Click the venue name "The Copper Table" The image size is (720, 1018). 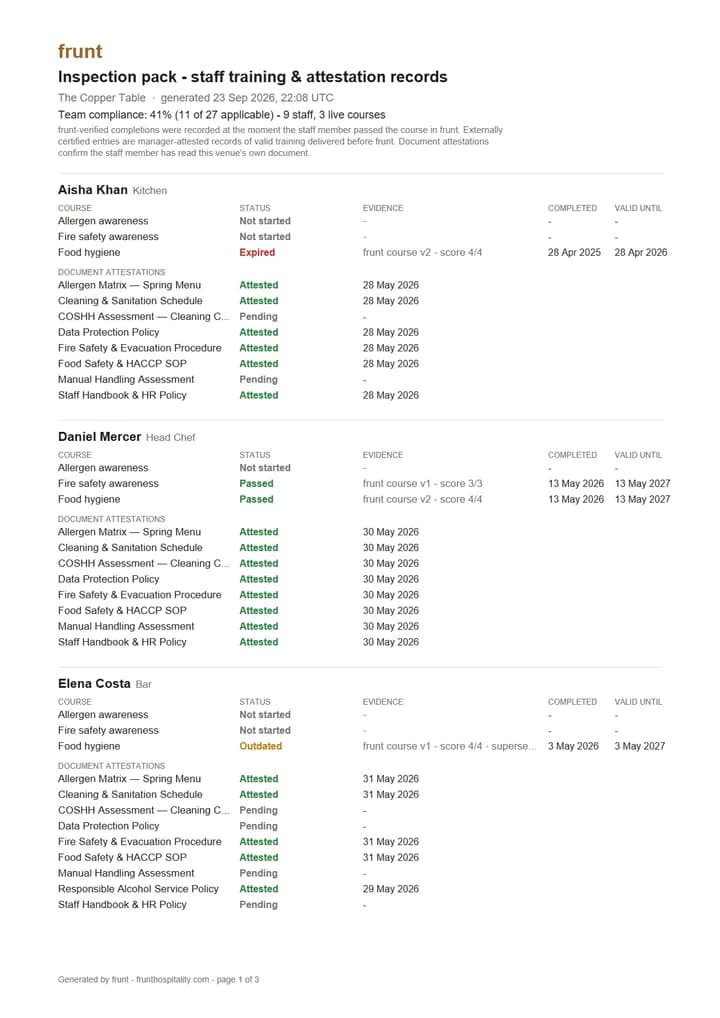[102, 98]
